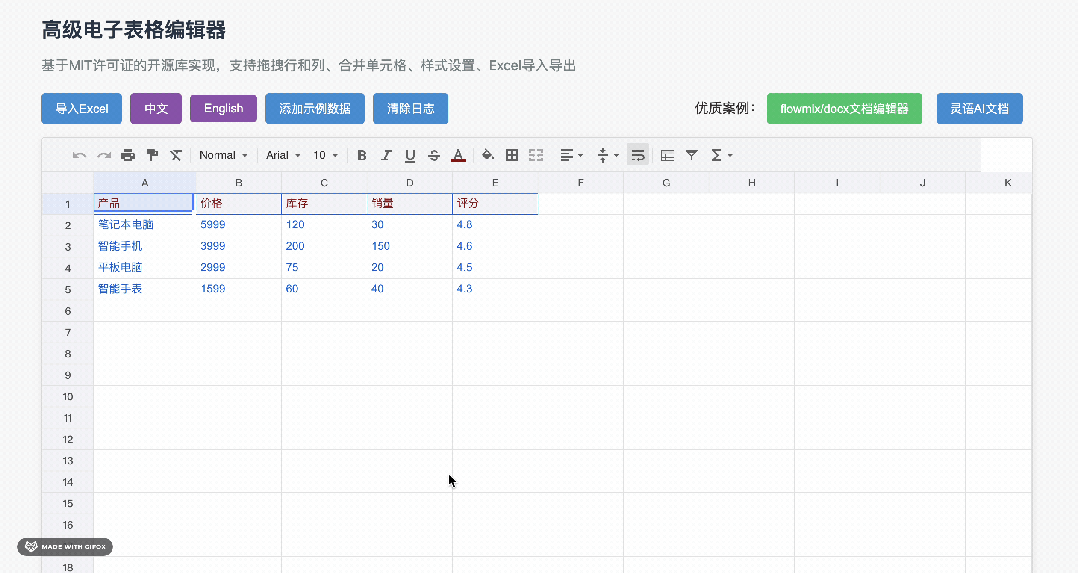Select row 10 header

point(67,396)
